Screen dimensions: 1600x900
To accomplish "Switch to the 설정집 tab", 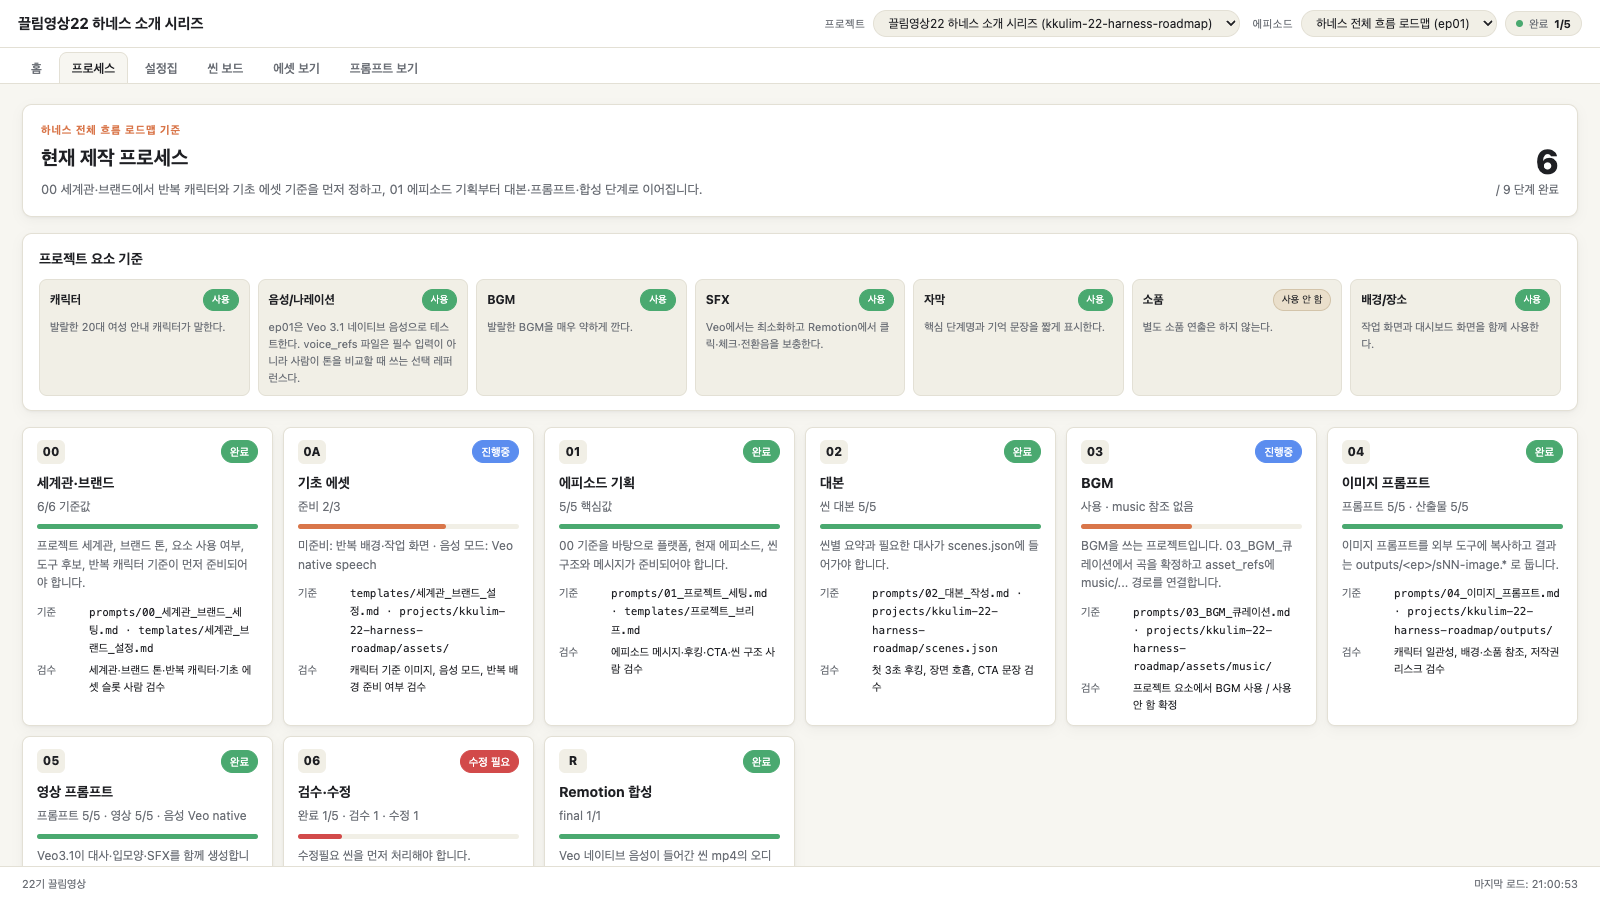I will (161, 68).
